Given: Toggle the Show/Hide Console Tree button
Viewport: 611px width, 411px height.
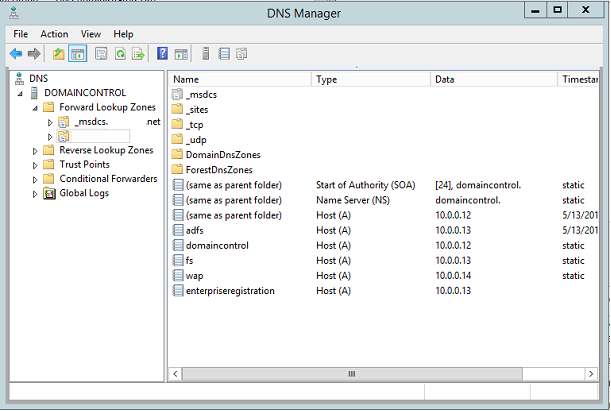Looking at the screenshot, I should pos(77,53).
